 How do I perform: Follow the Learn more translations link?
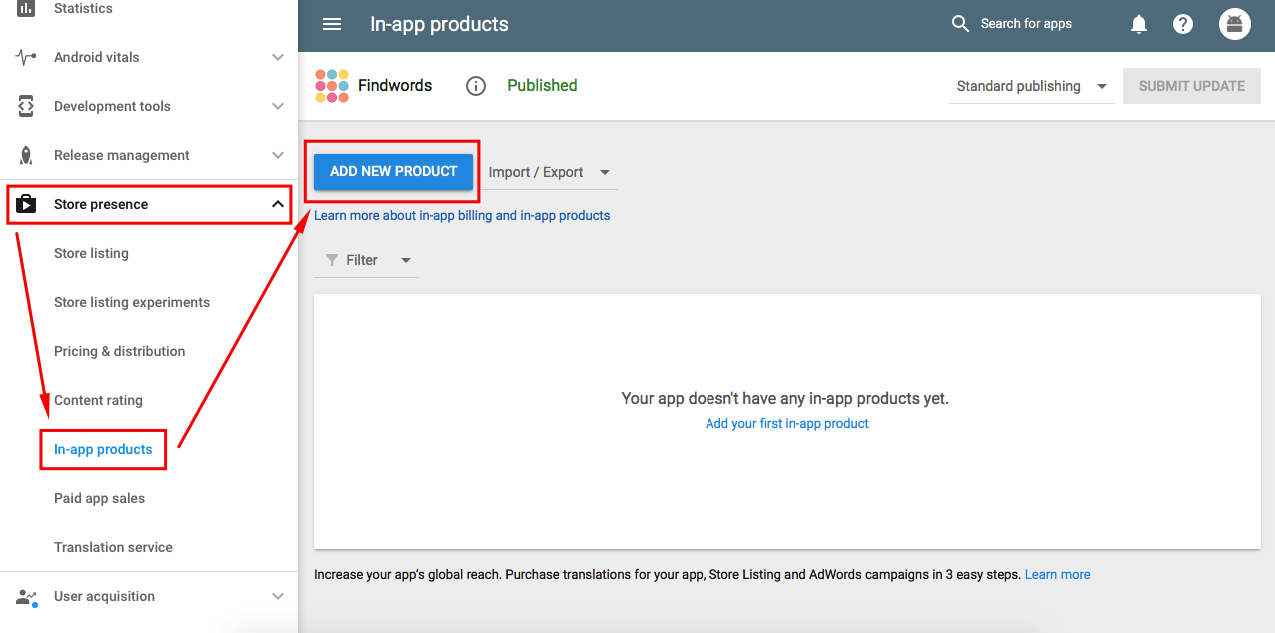point(1057,575)
